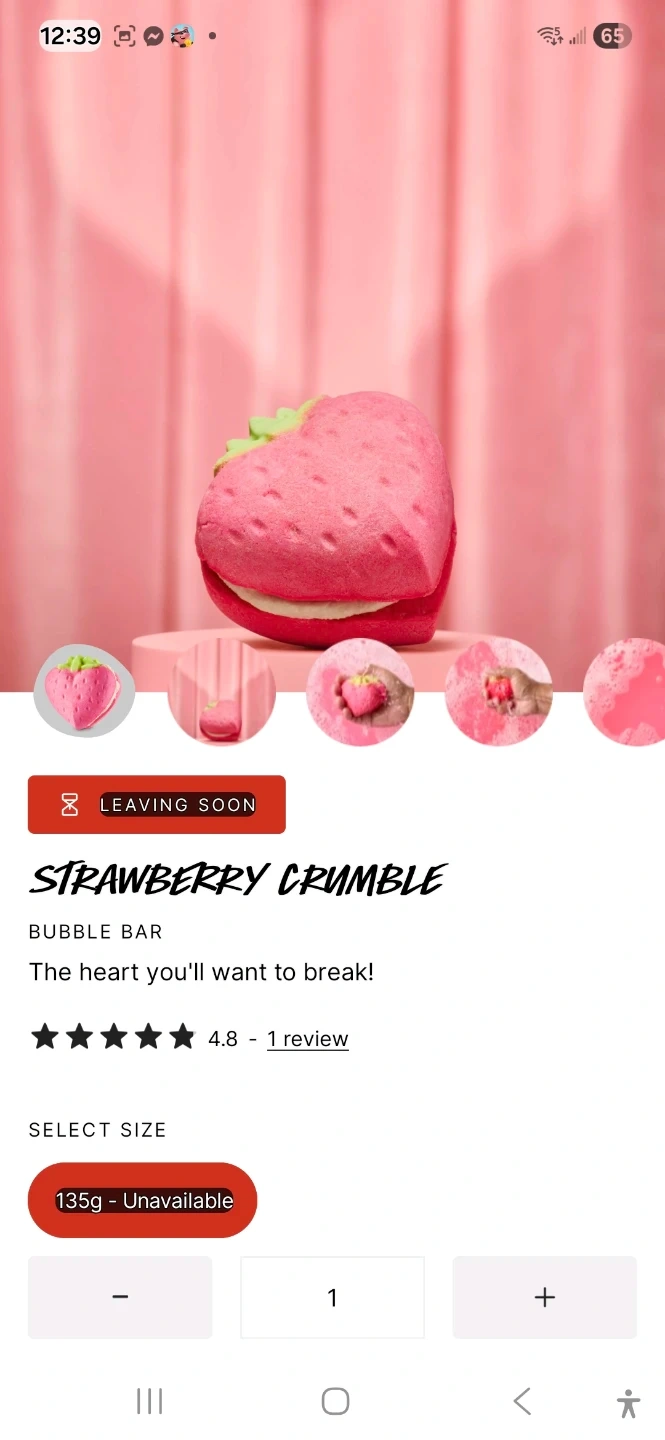The width and height of the screenshot is (665, 1440).
Task: Tap the quantity field showing 1
Action: [332, 1297]
